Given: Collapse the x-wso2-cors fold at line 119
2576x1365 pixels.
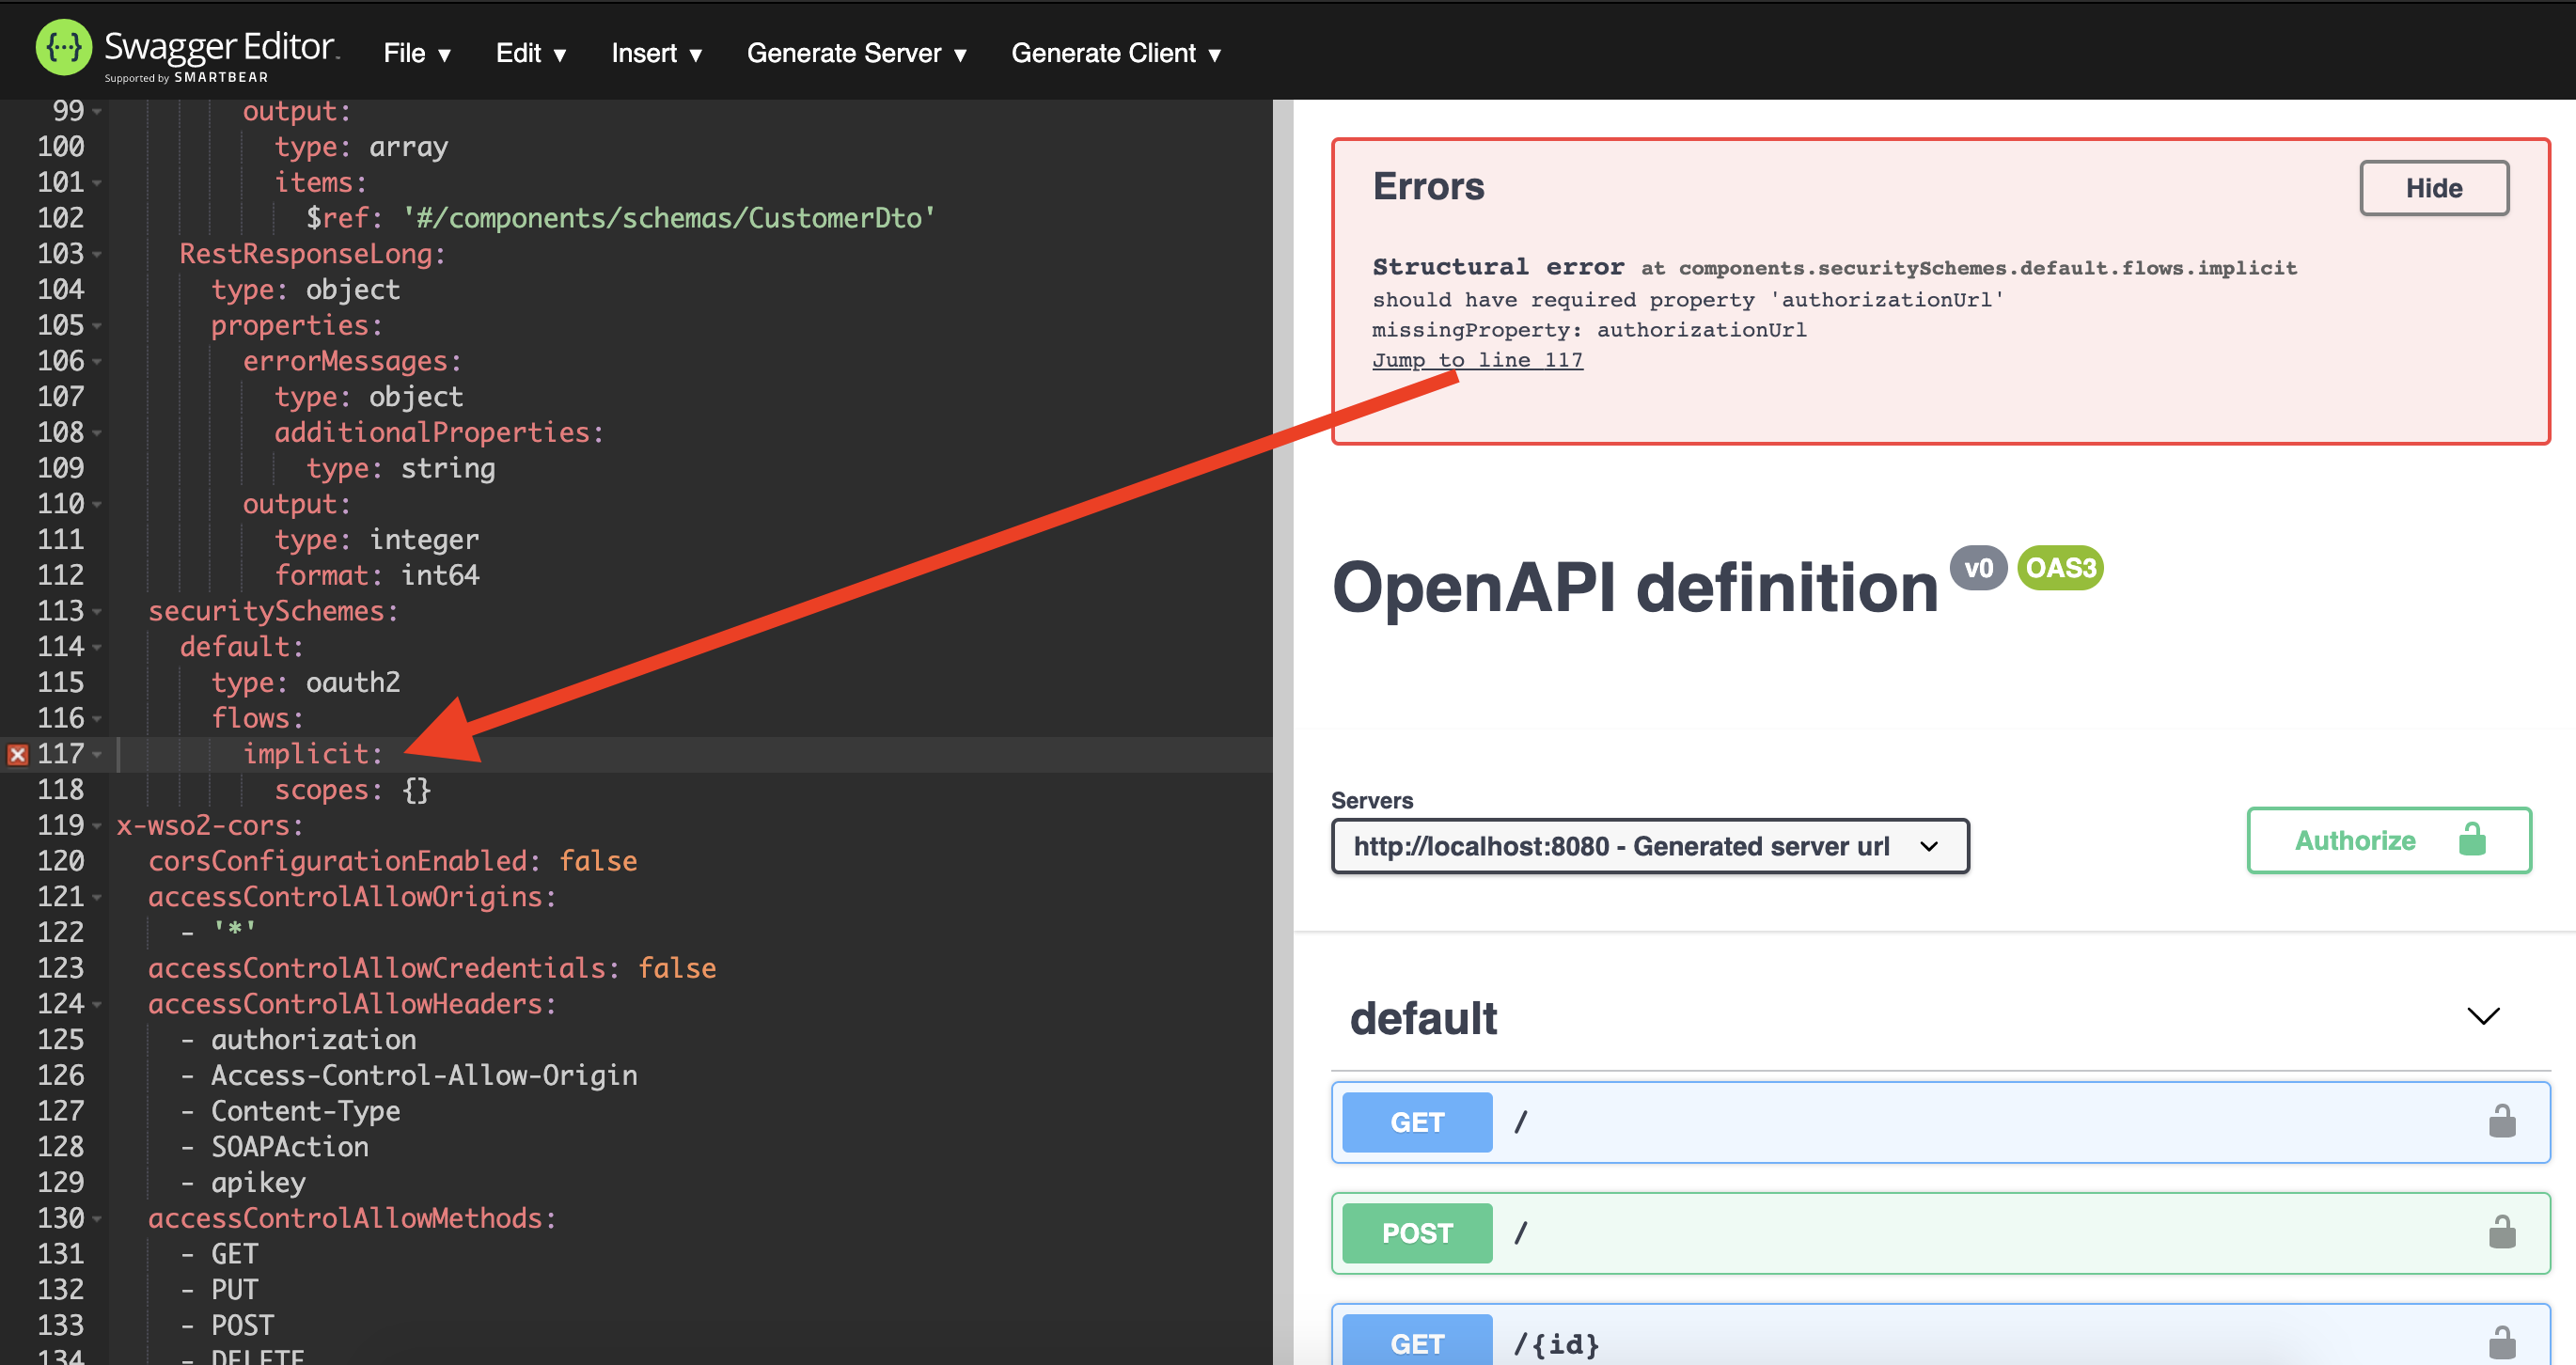Looking at the screenshot, I should click(96, 825).
